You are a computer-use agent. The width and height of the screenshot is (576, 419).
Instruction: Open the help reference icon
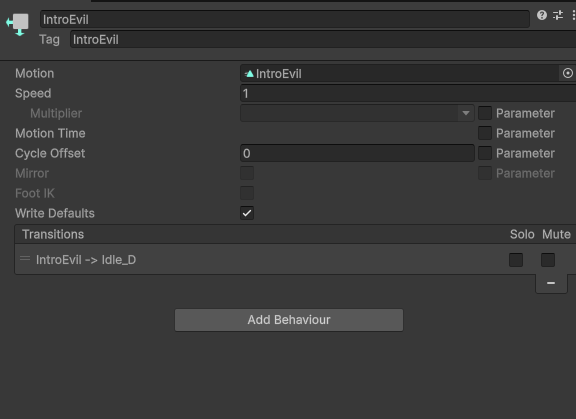point(541,15)
